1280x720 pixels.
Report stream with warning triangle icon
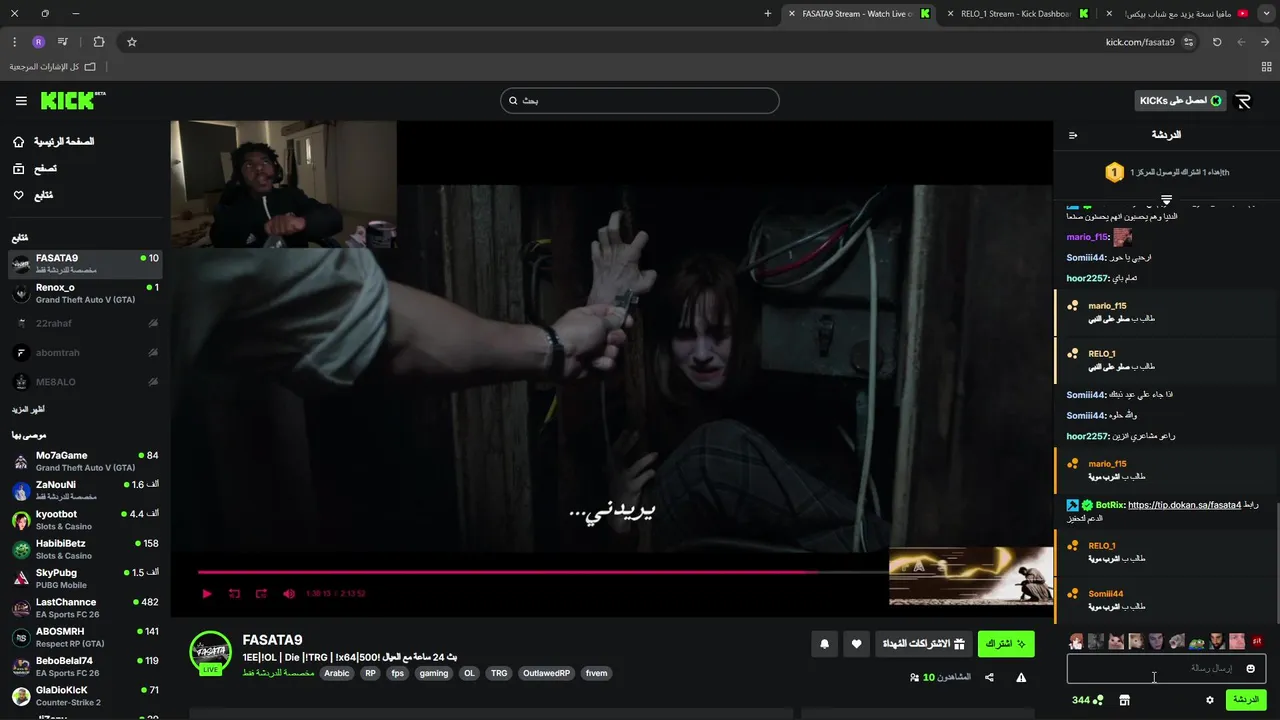(1021, 678)
